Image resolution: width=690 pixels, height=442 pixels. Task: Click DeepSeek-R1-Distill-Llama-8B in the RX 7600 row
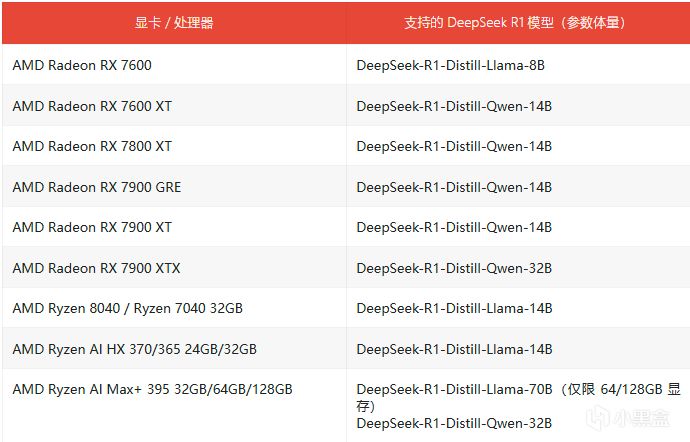[x=451, y=65]
